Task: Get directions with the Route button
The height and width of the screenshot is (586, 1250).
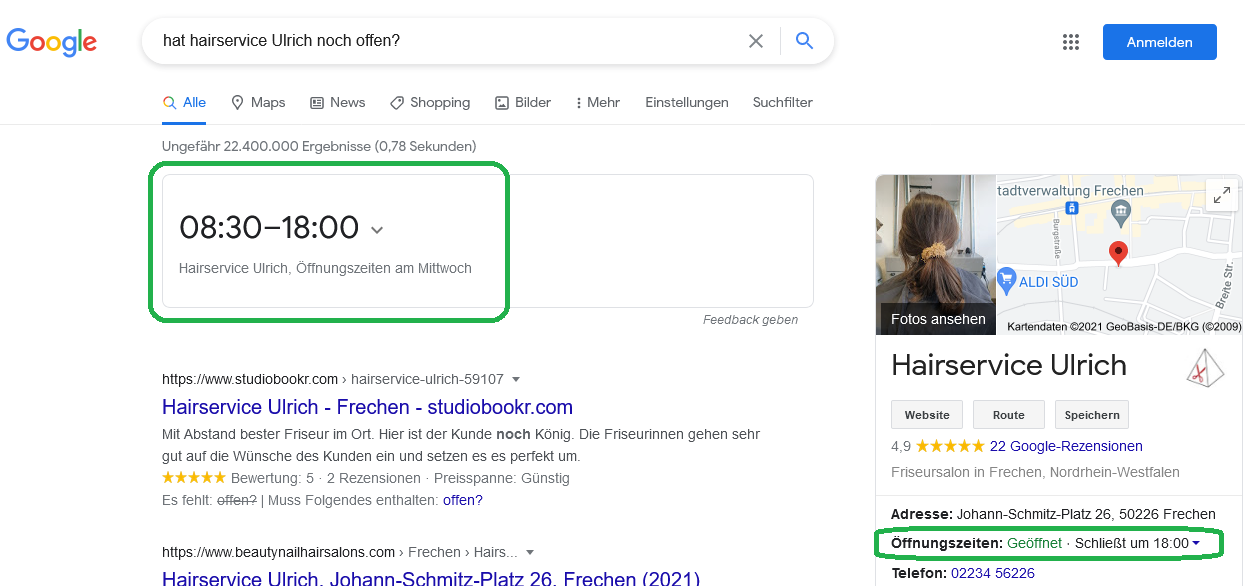Action: (x=1008, y=415)
